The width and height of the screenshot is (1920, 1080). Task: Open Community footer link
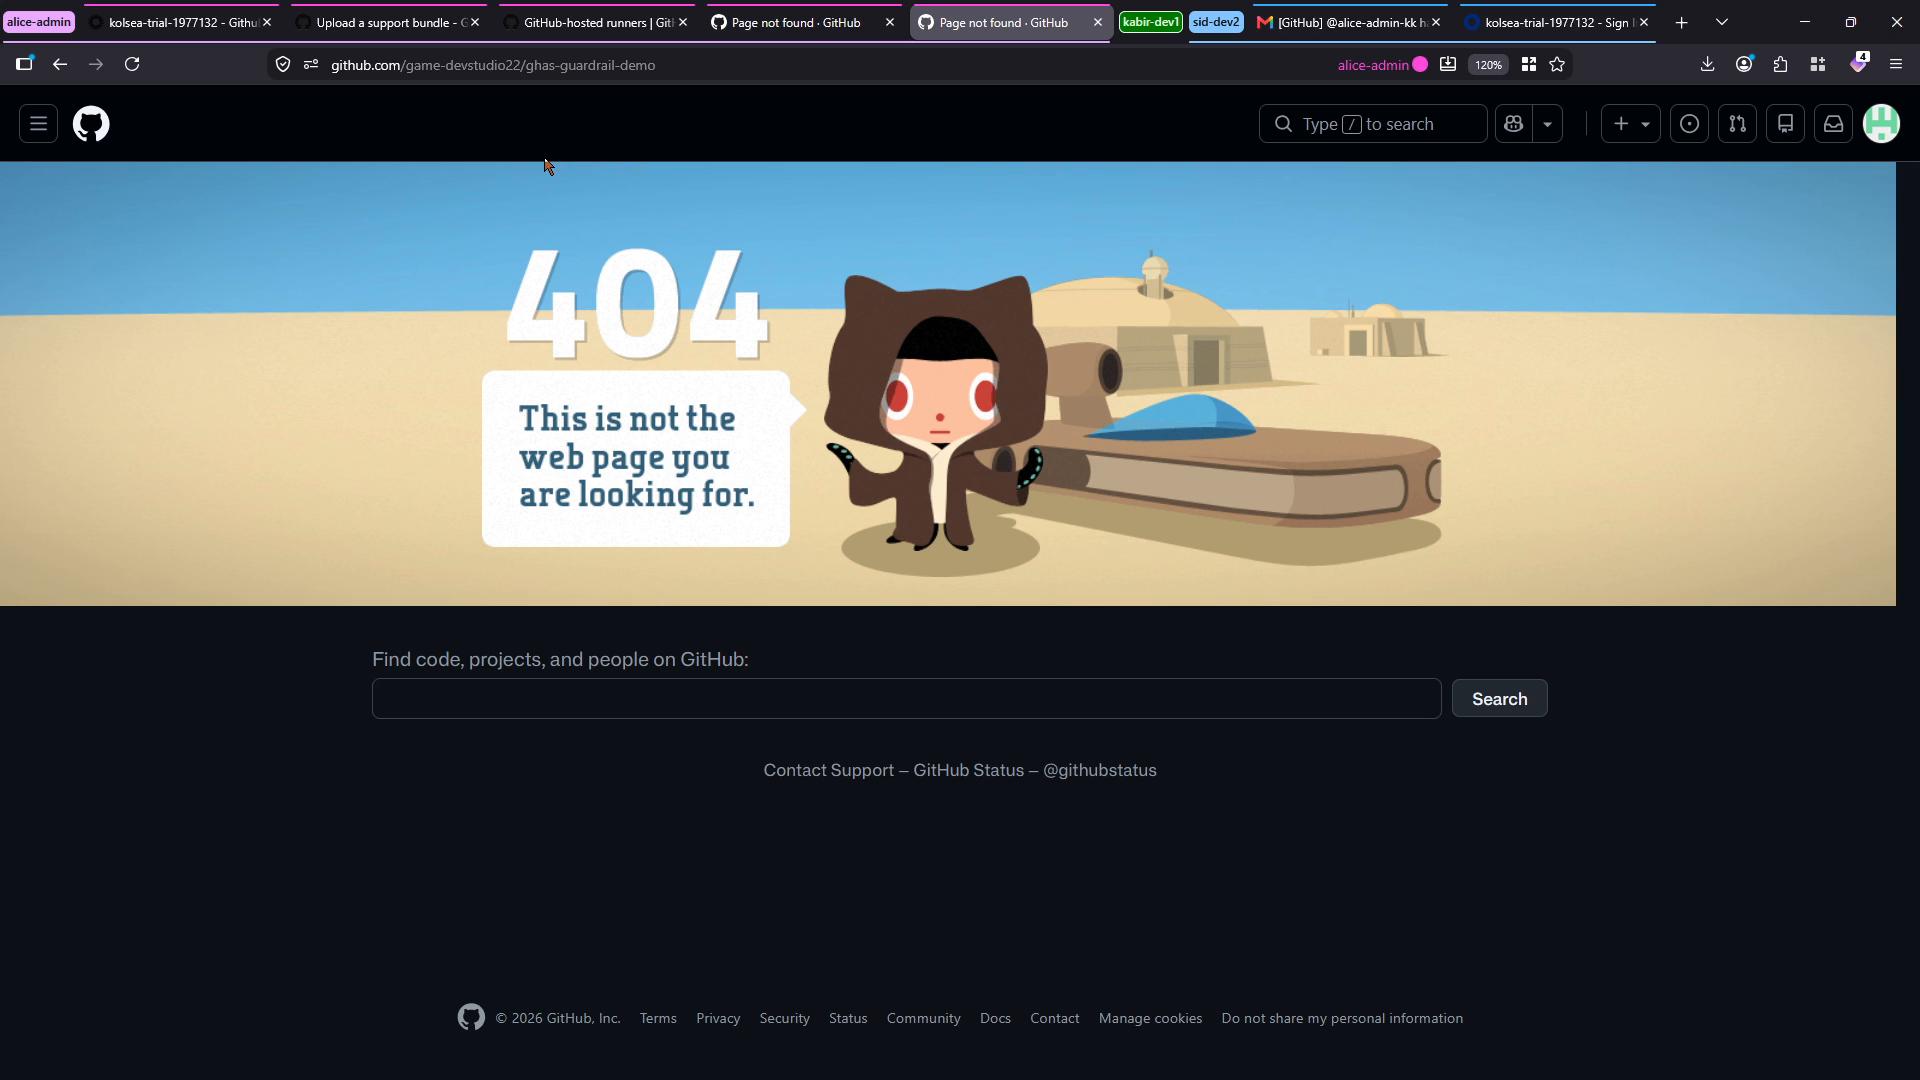tap(923, 1018)
